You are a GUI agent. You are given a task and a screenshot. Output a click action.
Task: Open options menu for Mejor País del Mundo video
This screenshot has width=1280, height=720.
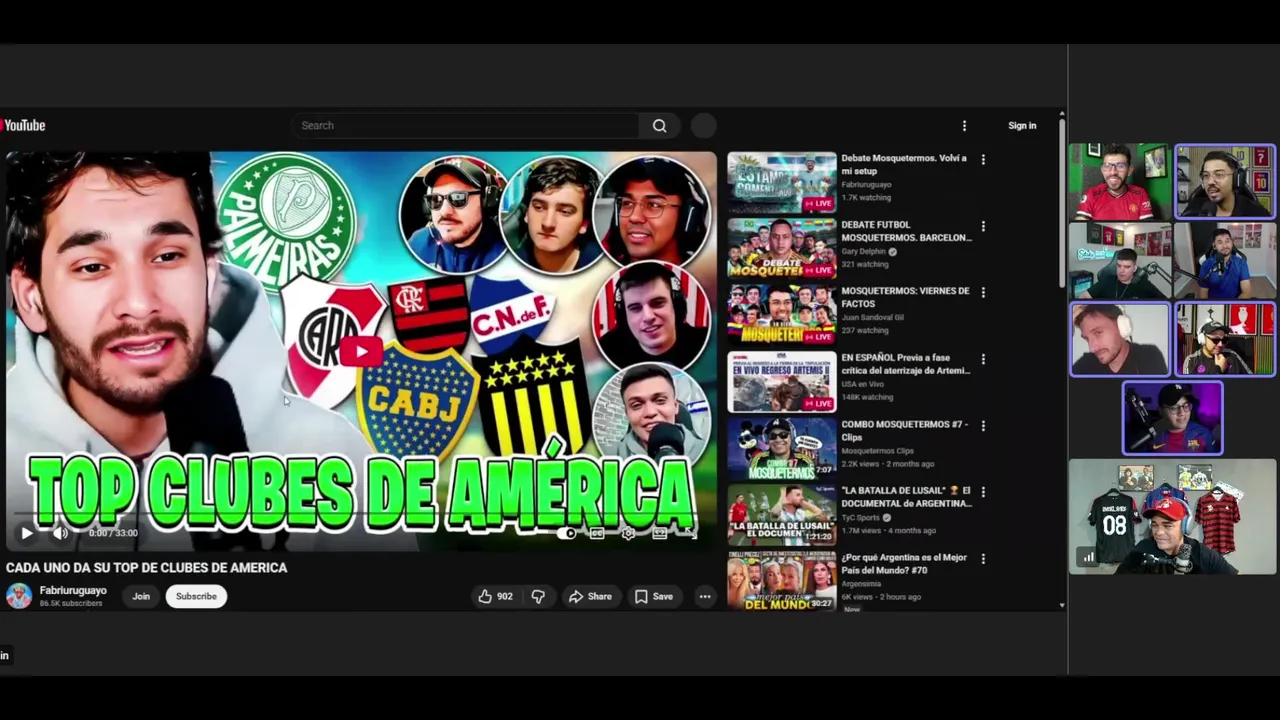(x=983, y=558)
